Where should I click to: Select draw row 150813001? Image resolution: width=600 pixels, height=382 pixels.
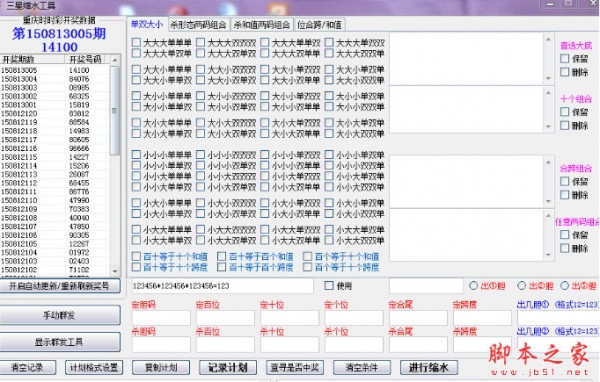[54, 105]
